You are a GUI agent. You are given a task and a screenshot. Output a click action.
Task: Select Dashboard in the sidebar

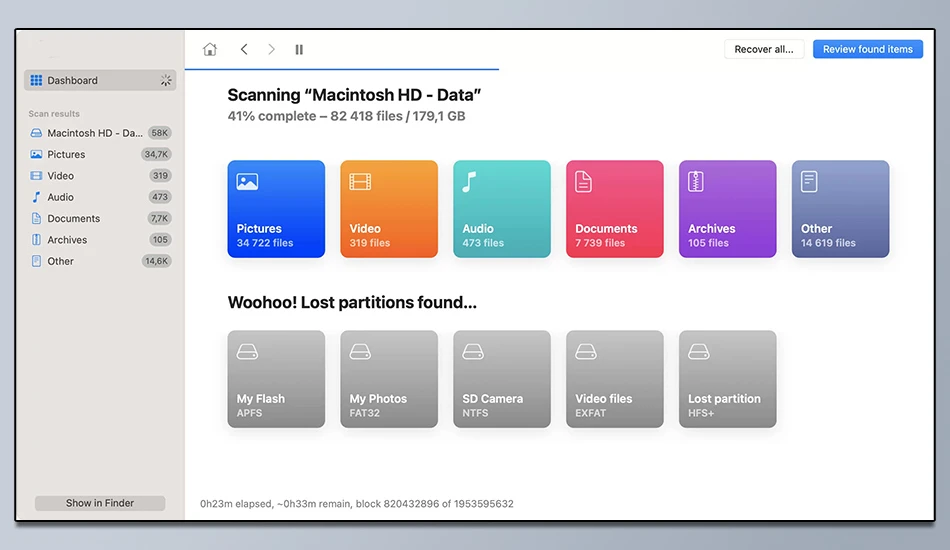click(x=100, y=80)
